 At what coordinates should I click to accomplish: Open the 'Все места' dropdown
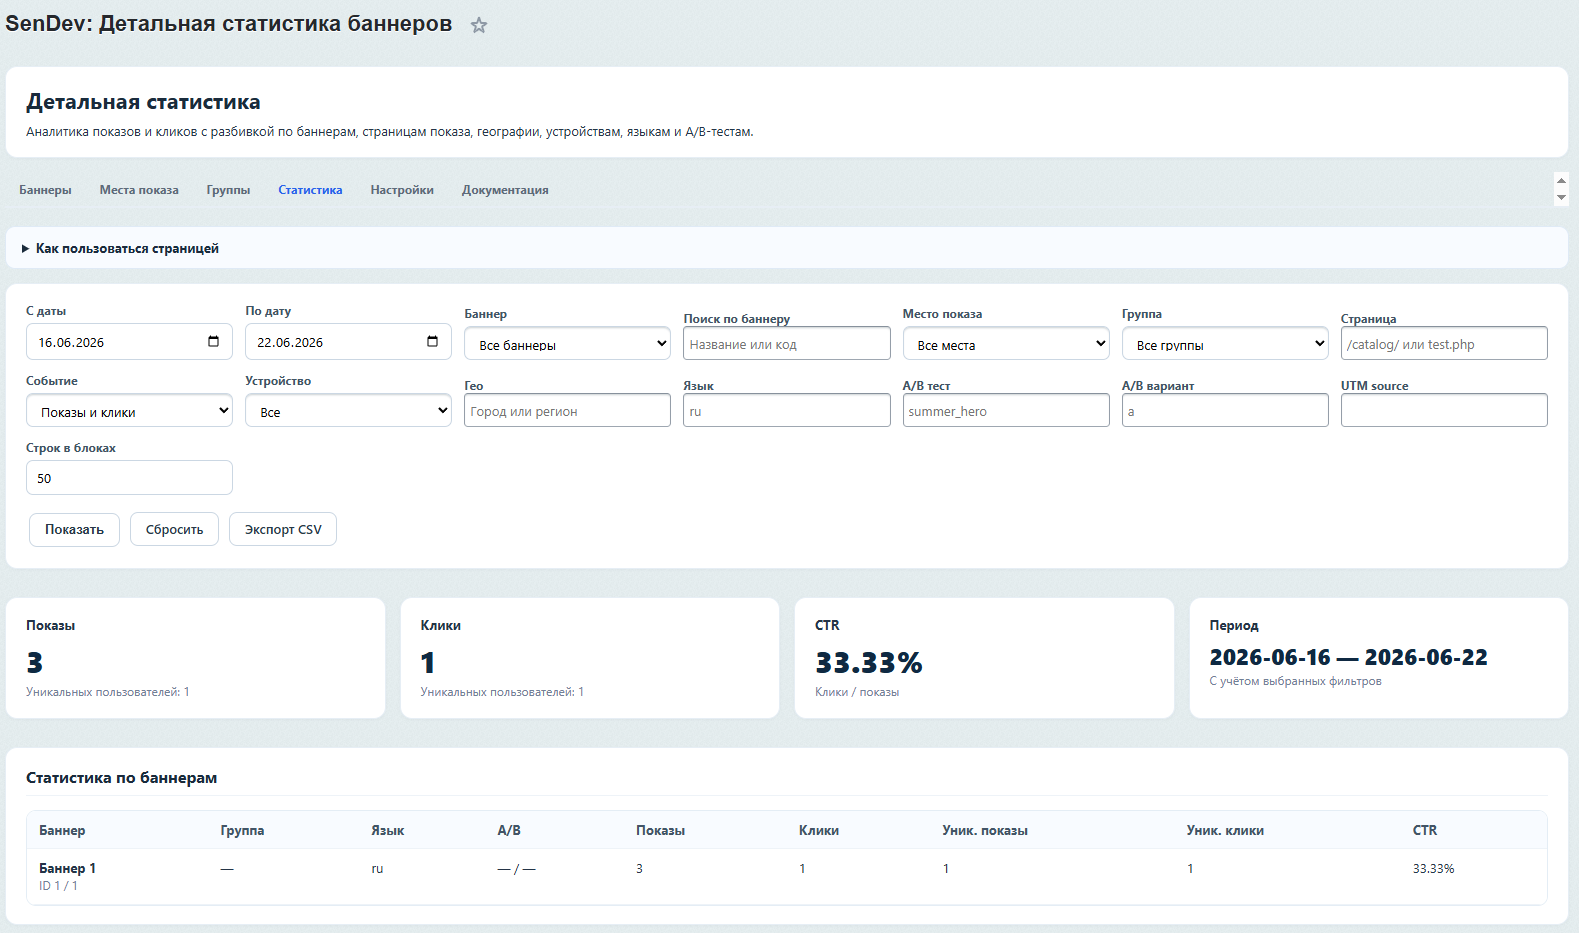click(1006, 344)
